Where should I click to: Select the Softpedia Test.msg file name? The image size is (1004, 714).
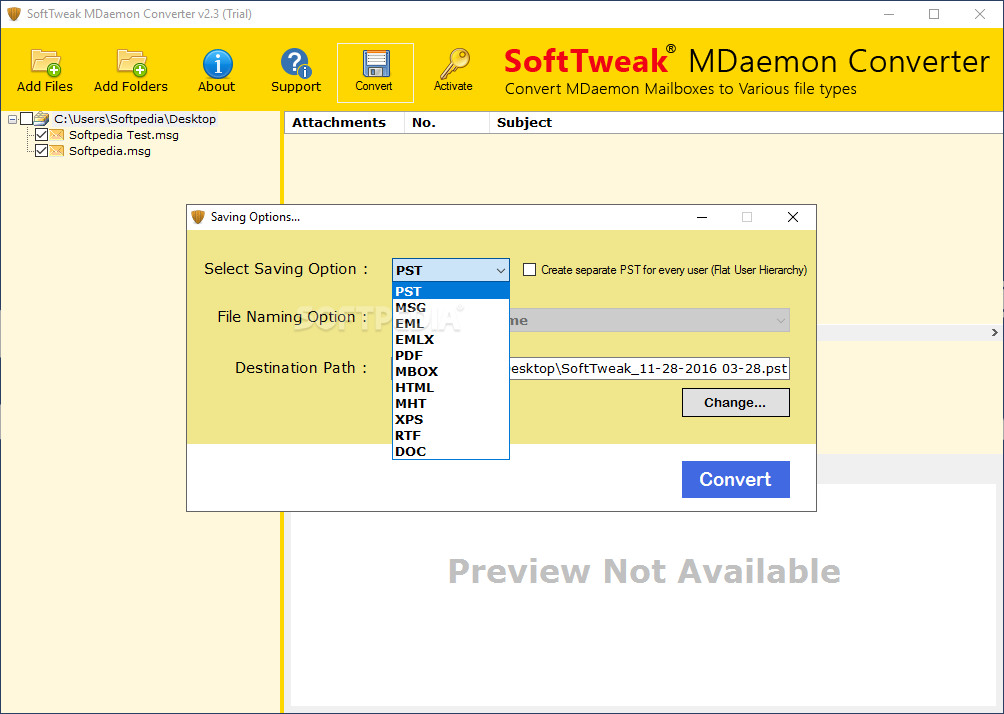pyautogui.click(x=124, y=134)
